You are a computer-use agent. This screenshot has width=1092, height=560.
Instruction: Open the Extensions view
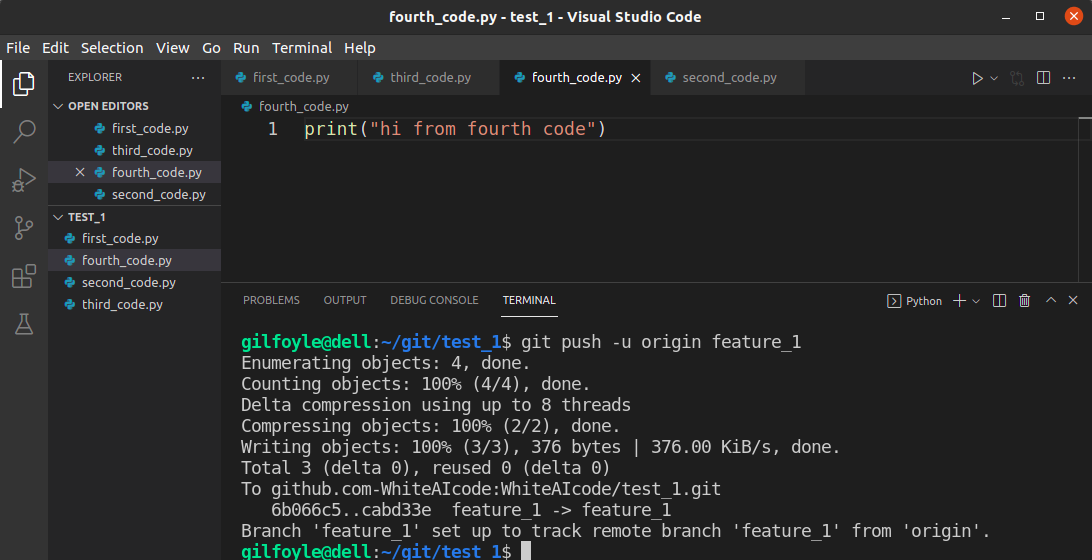click(x=24, y=276)
